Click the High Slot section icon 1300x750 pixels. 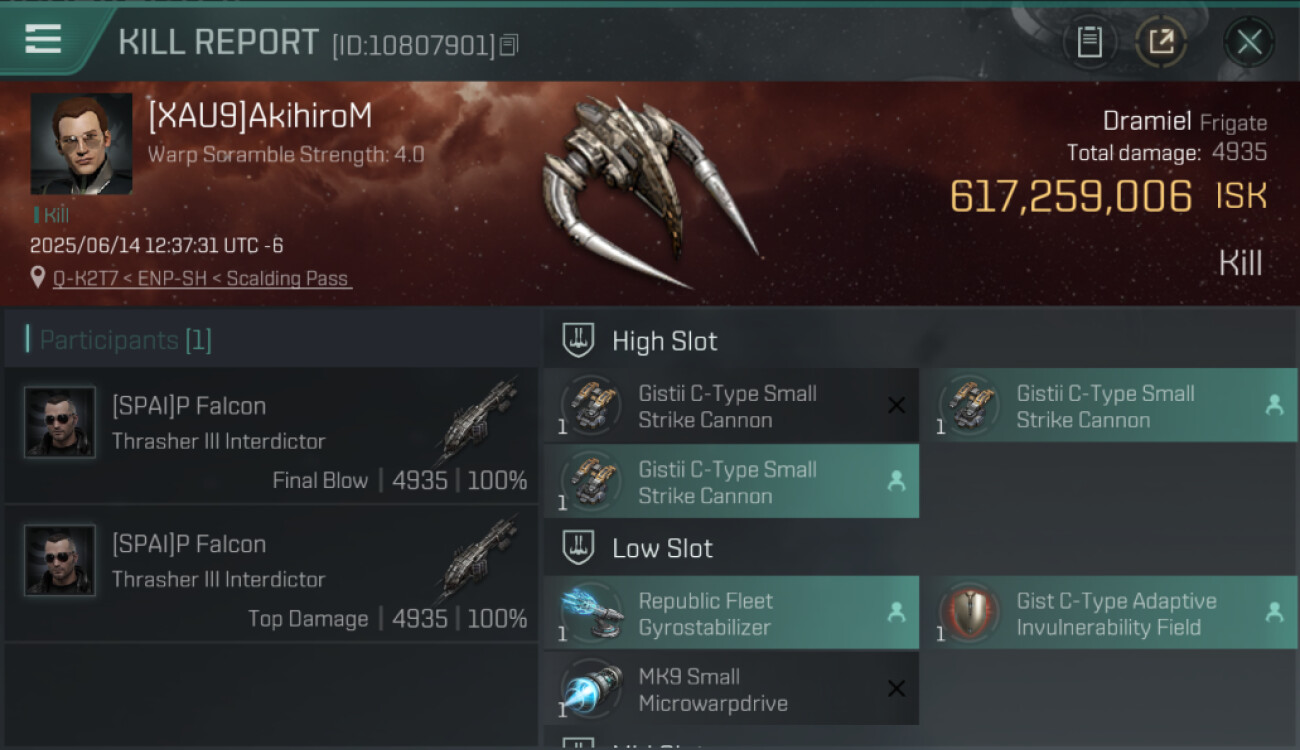coord(578,341)
